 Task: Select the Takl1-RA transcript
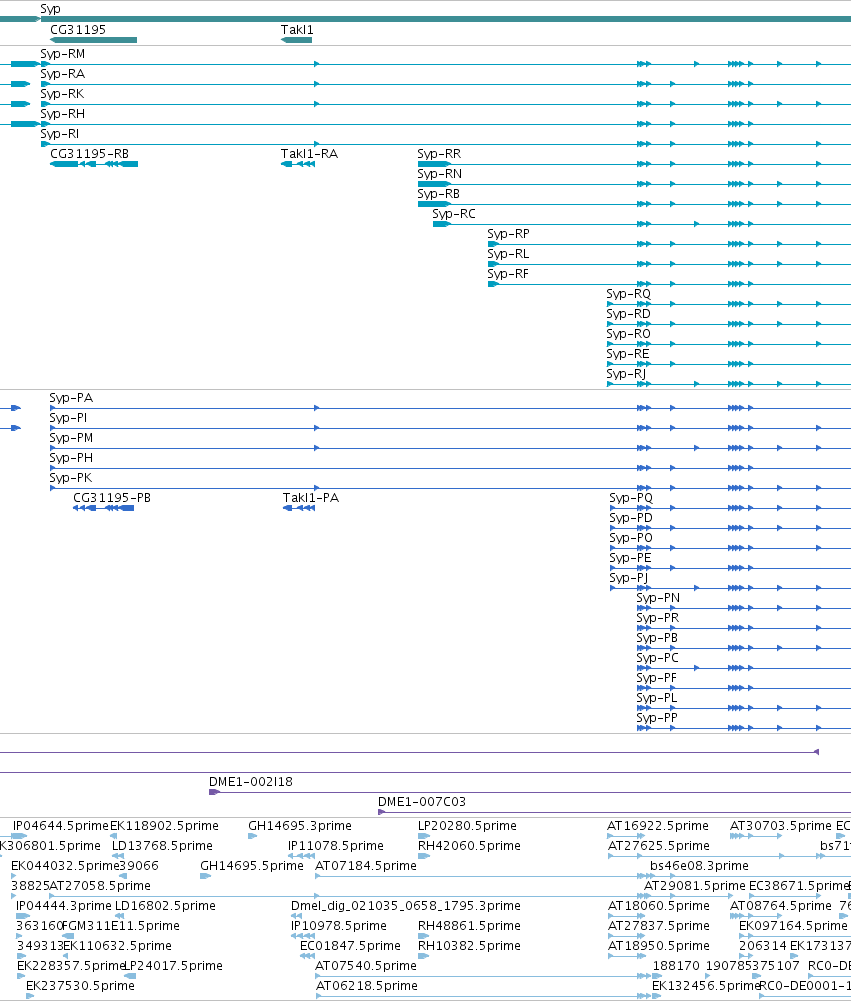[297, 164]
